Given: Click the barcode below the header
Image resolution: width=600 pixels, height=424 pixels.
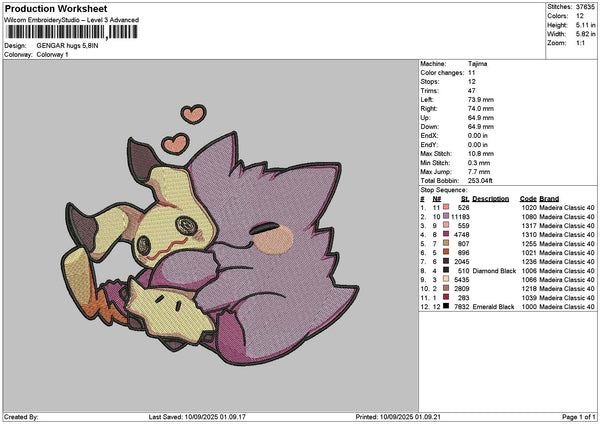Looking at the screenshot, I should 72,32.
